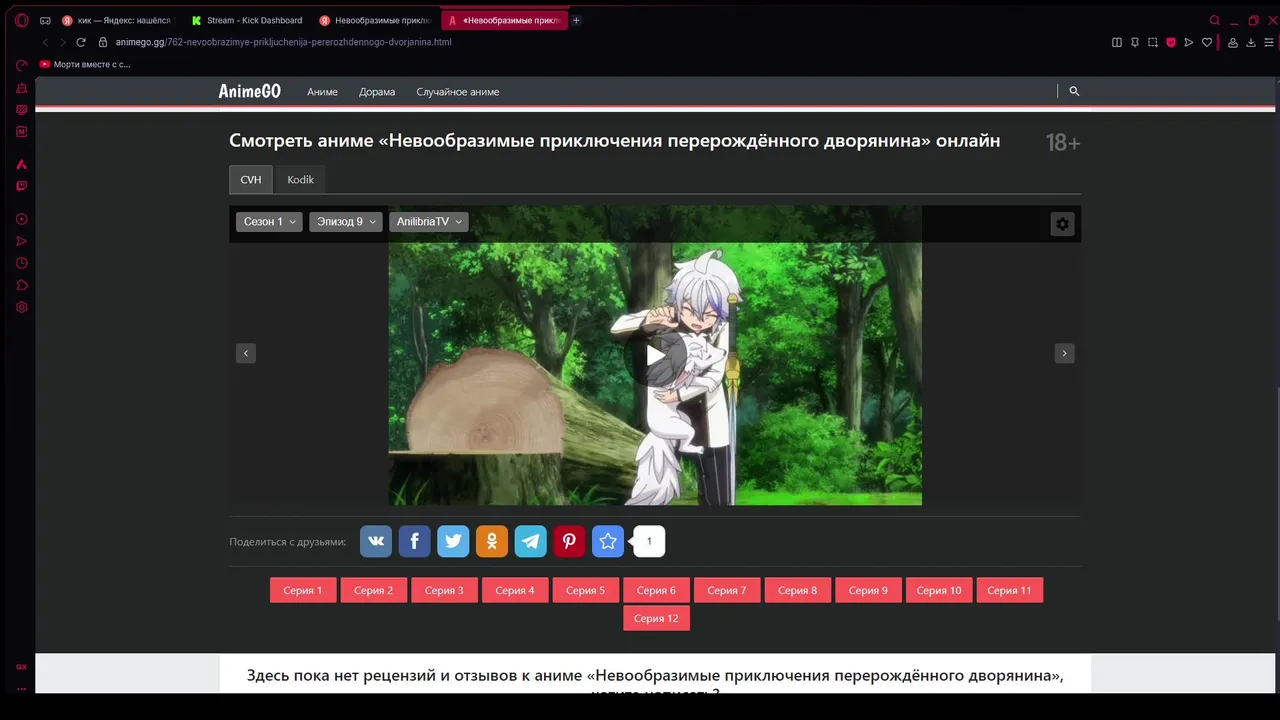
Task: Play the anime video
Action: tap(655, 355)
